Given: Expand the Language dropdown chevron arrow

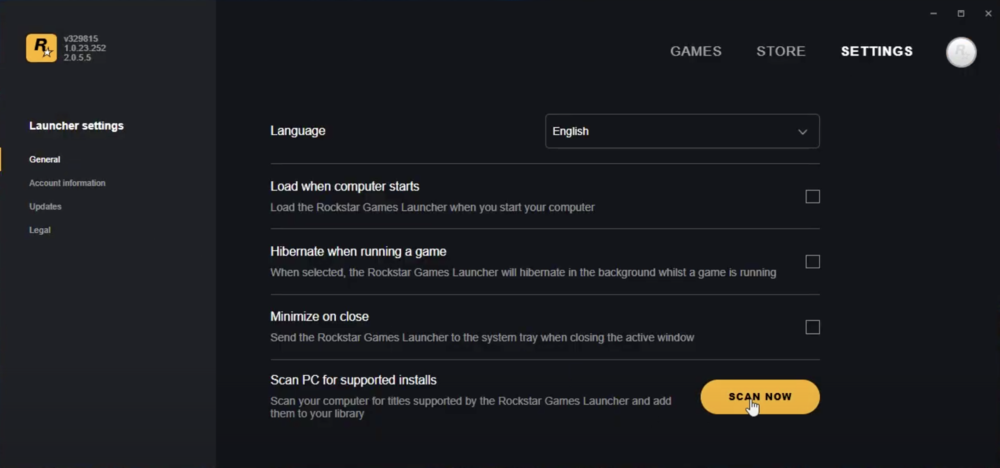Looking at the screenshot, I should [802, 132].
